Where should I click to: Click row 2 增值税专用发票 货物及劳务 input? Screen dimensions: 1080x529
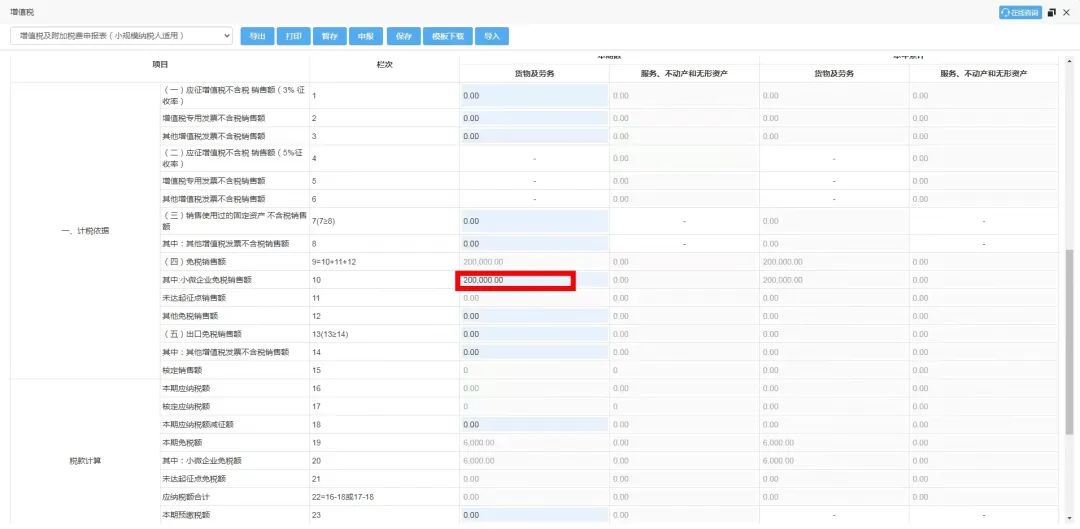coord(534,118)
